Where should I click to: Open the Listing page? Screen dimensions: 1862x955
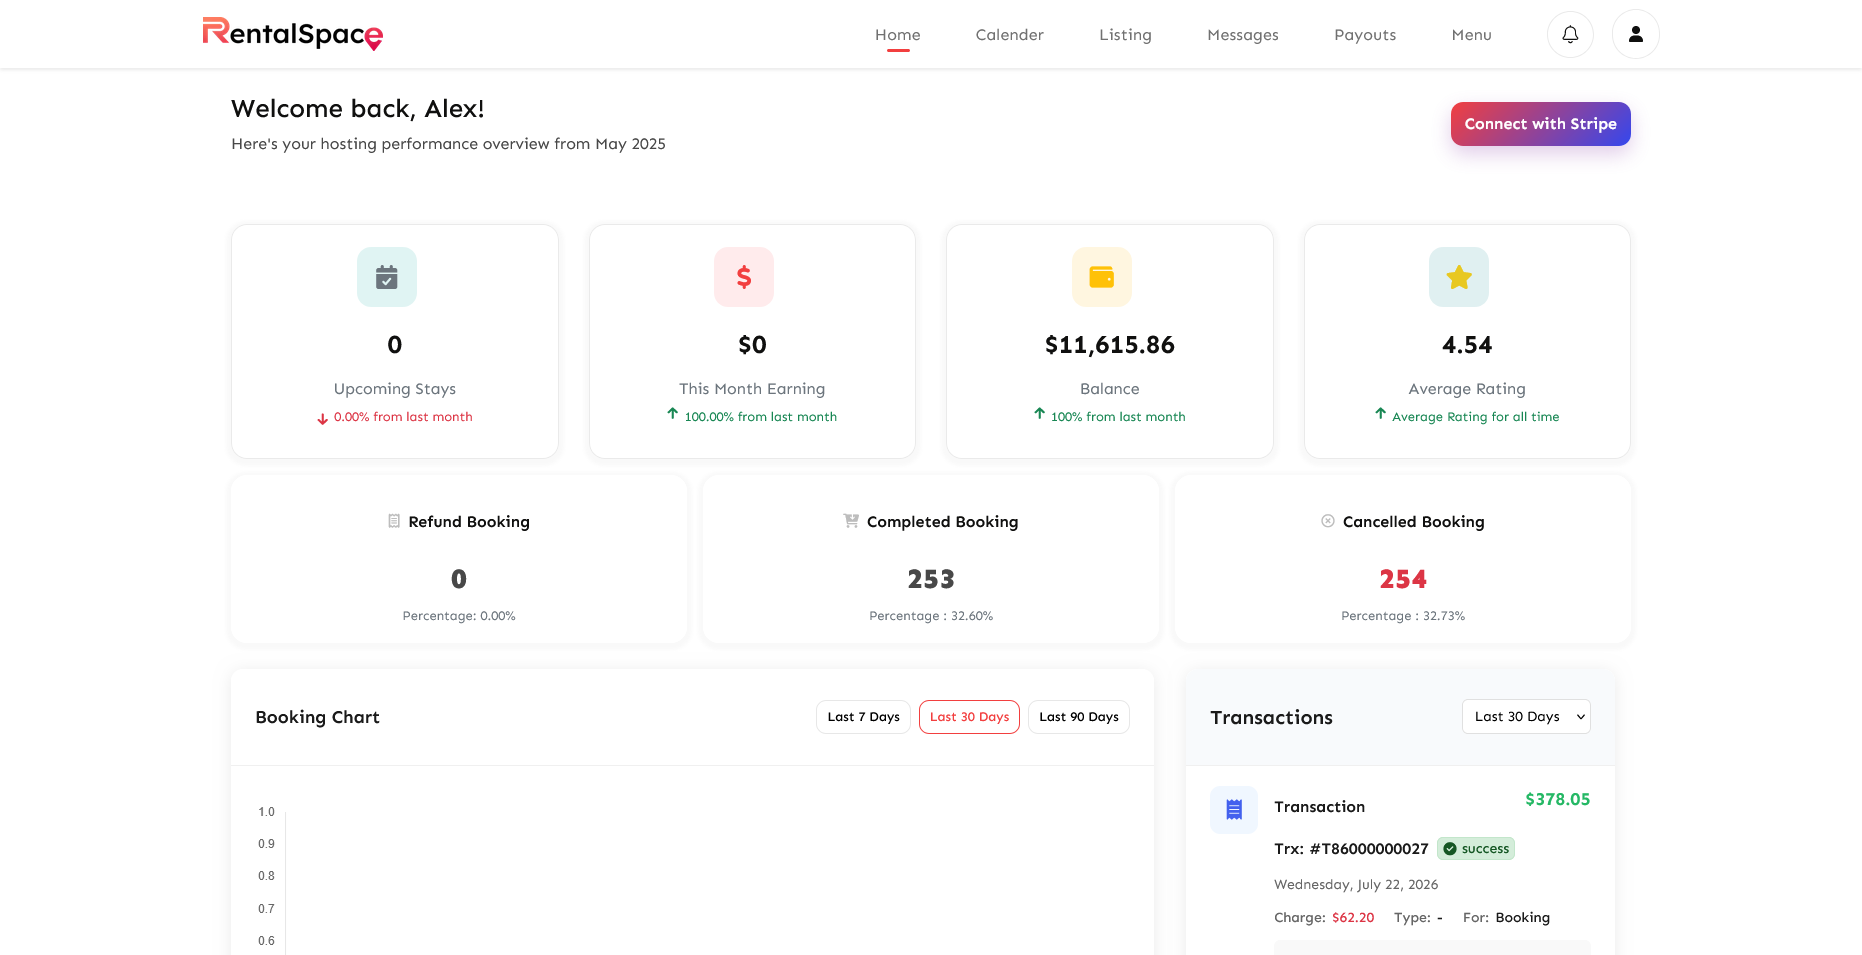point(1126,35)
